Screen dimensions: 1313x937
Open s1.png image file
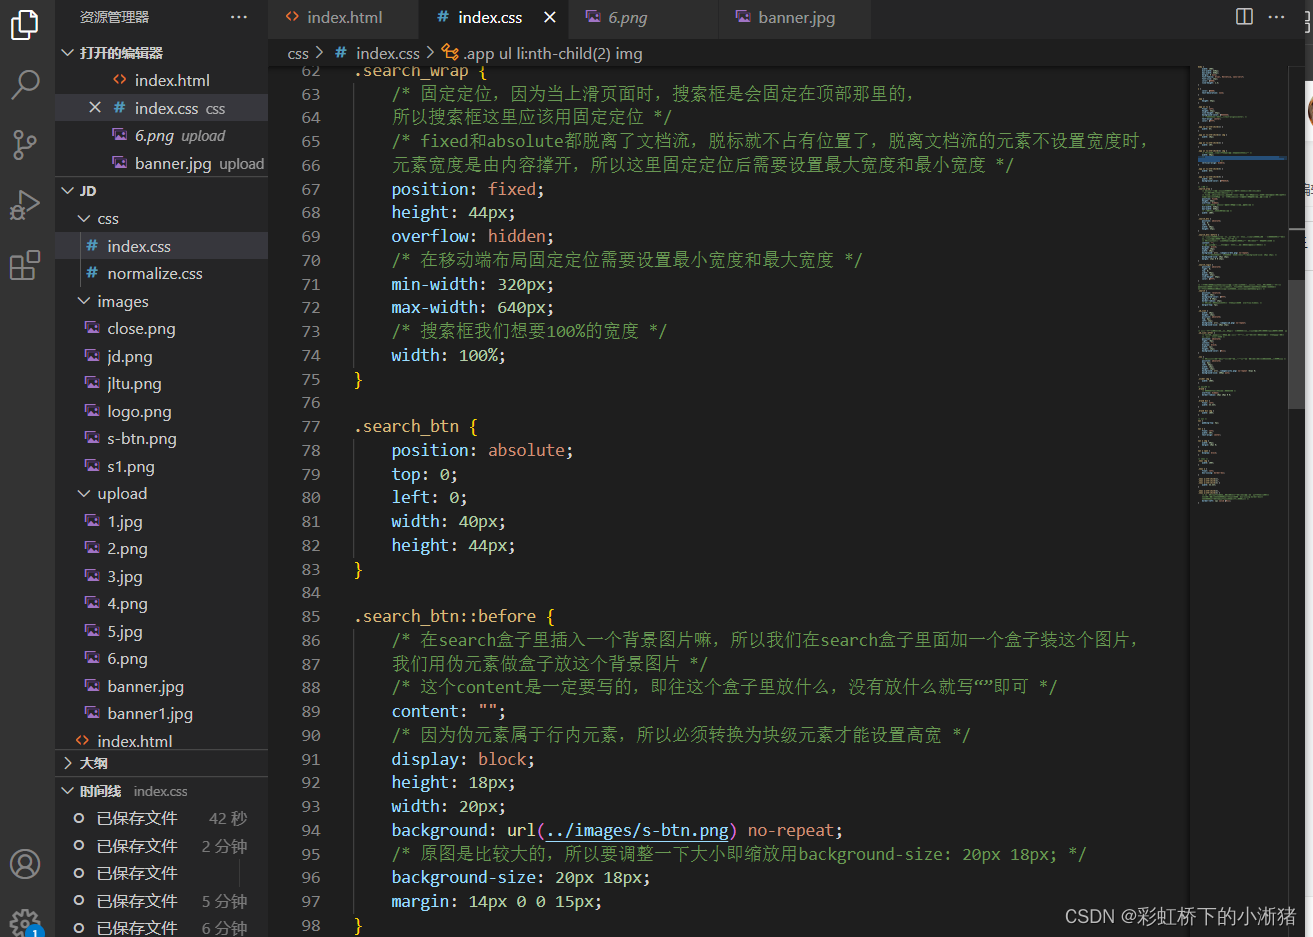tap(161, 466)
